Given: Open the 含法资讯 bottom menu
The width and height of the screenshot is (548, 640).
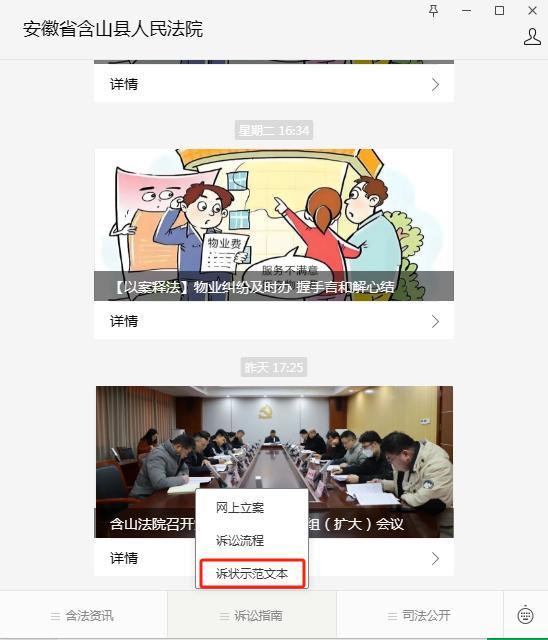Looking at the screenshot, I should pyautogui.click(x=83, y=616).
